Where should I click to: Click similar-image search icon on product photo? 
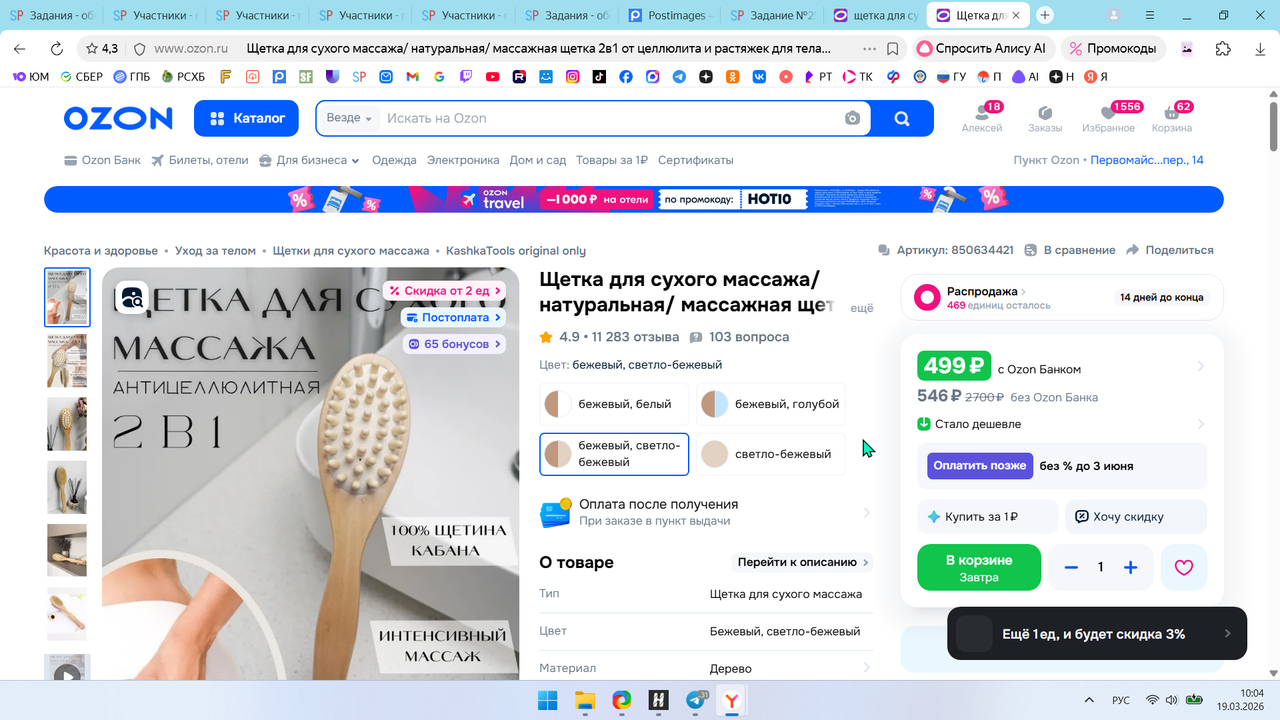[132, 297]
